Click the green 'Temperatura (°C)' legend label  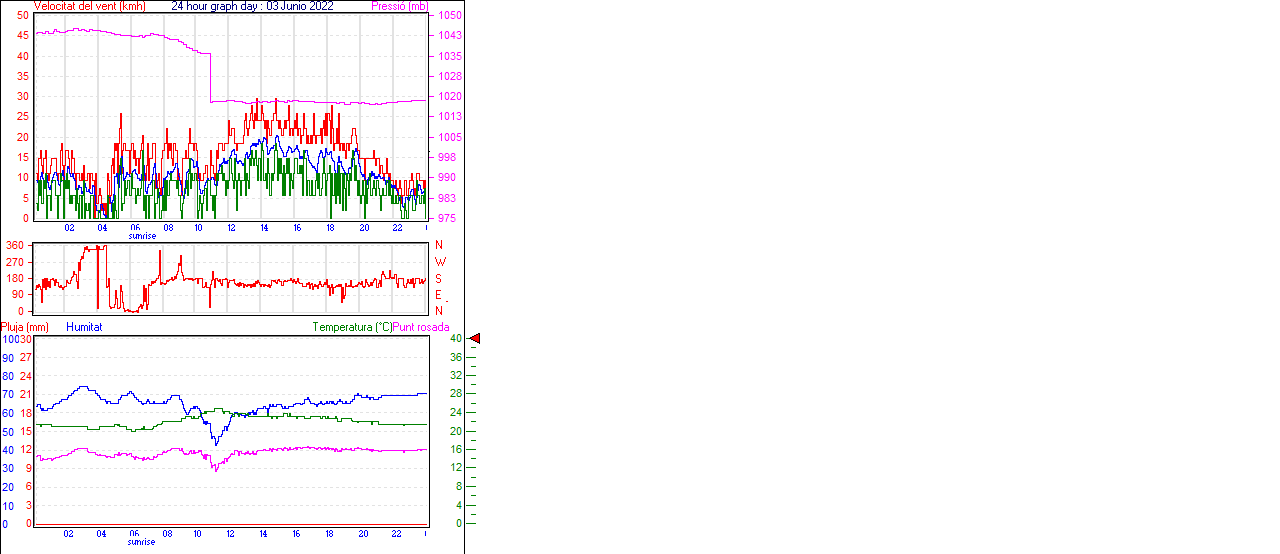click(x=352, y=327)
